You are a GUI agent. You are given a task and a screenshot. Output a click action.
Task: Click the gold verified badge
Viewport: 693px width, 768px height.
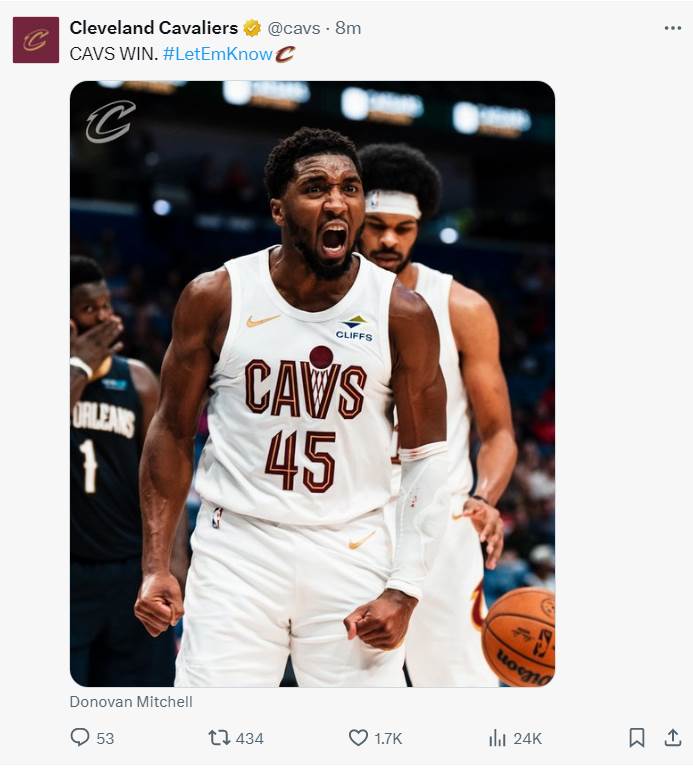(252, 28)
